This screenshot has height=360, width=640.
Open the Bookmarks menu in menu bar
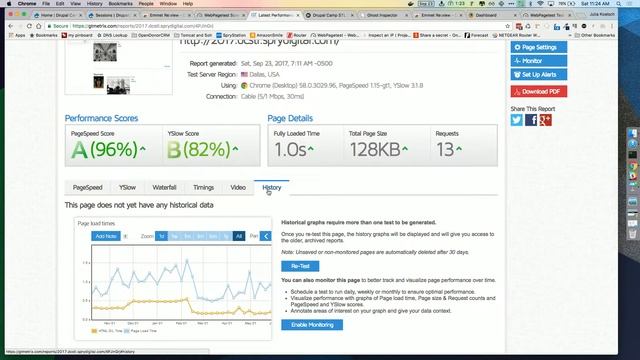click(x=120, y=4)
